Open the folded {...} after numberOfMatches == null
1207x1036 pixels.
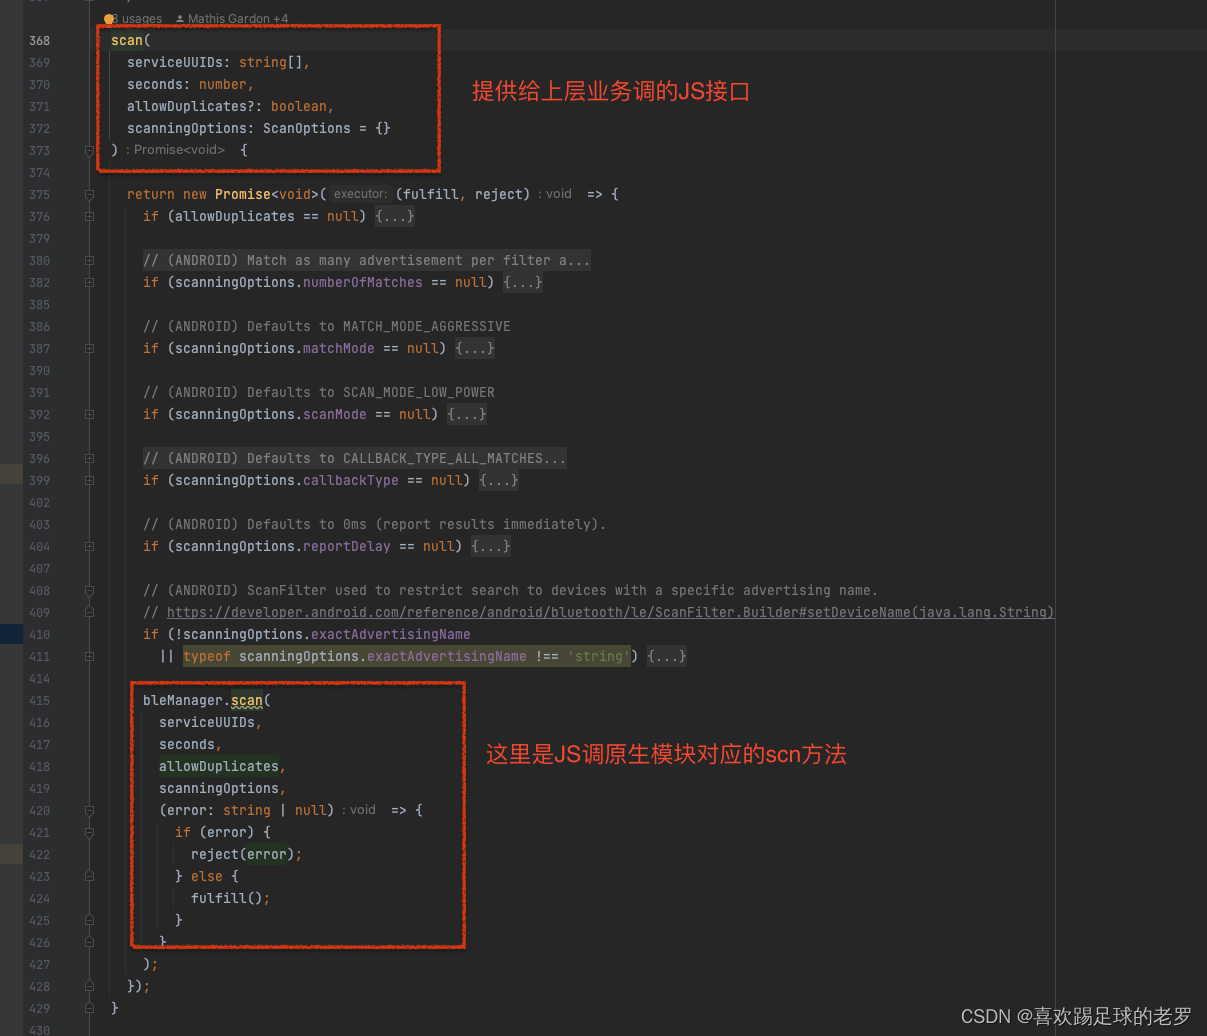[x=523, y=283]
